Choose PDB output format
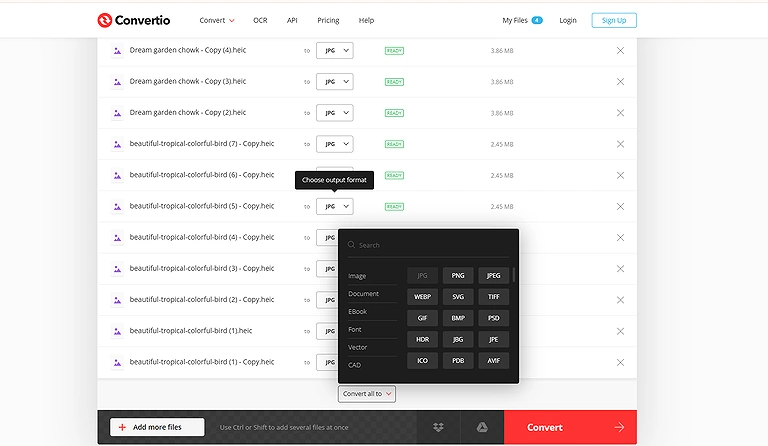The width and height of the screenshot is (768, 446). click(458, 361)
